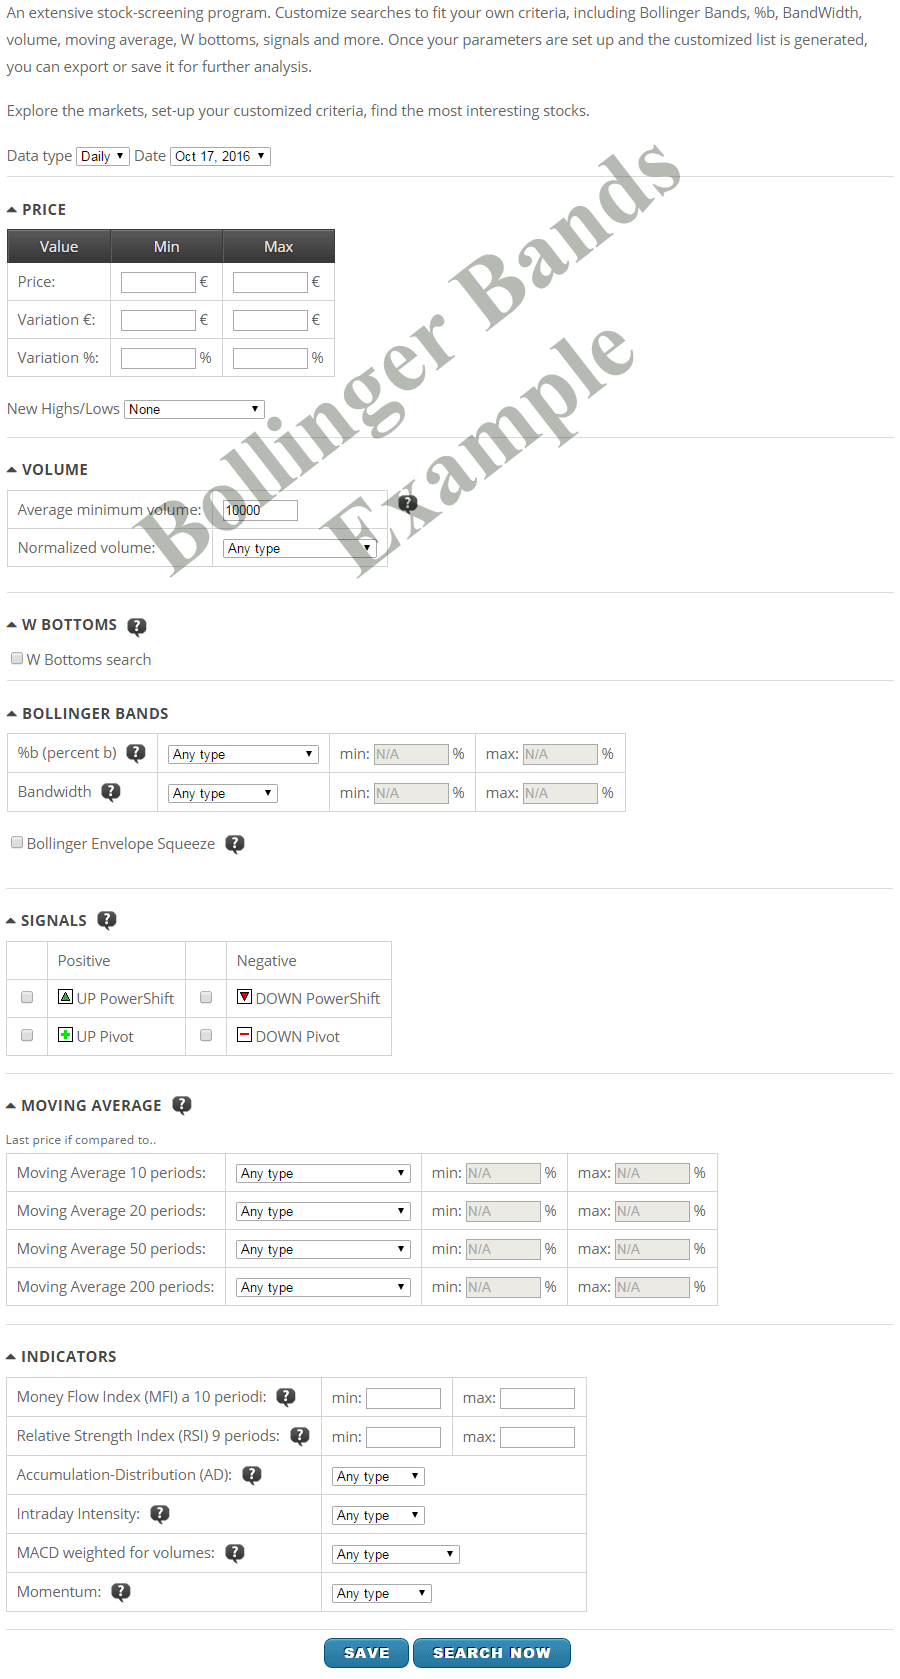Open Intraday Intensity help icon
Image resolution: width=900 pixels, height=1679 pixels.
pyautogui.click(x=160, y=1514)
